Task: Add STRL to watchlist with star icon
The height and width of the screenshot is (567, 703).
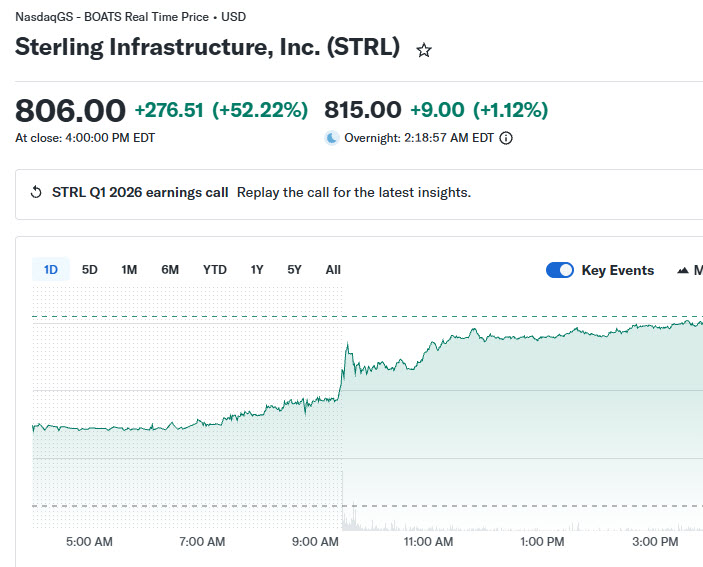Action: (x=424, y=50)
